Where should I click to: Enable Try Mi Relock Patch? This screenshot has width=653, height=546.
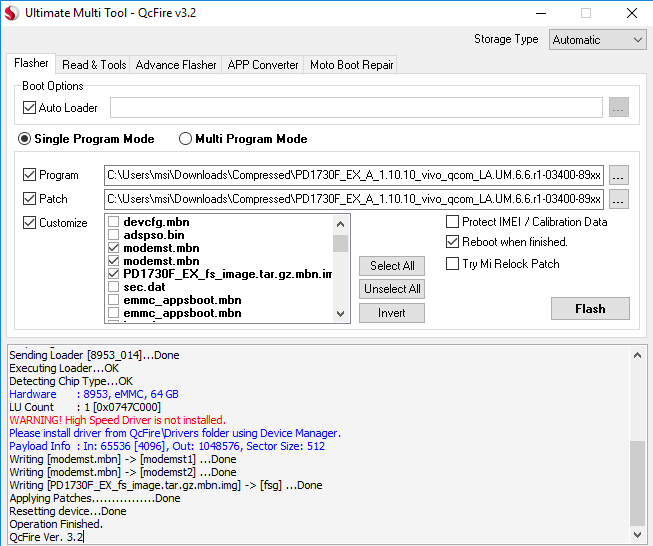click(452, 264)
